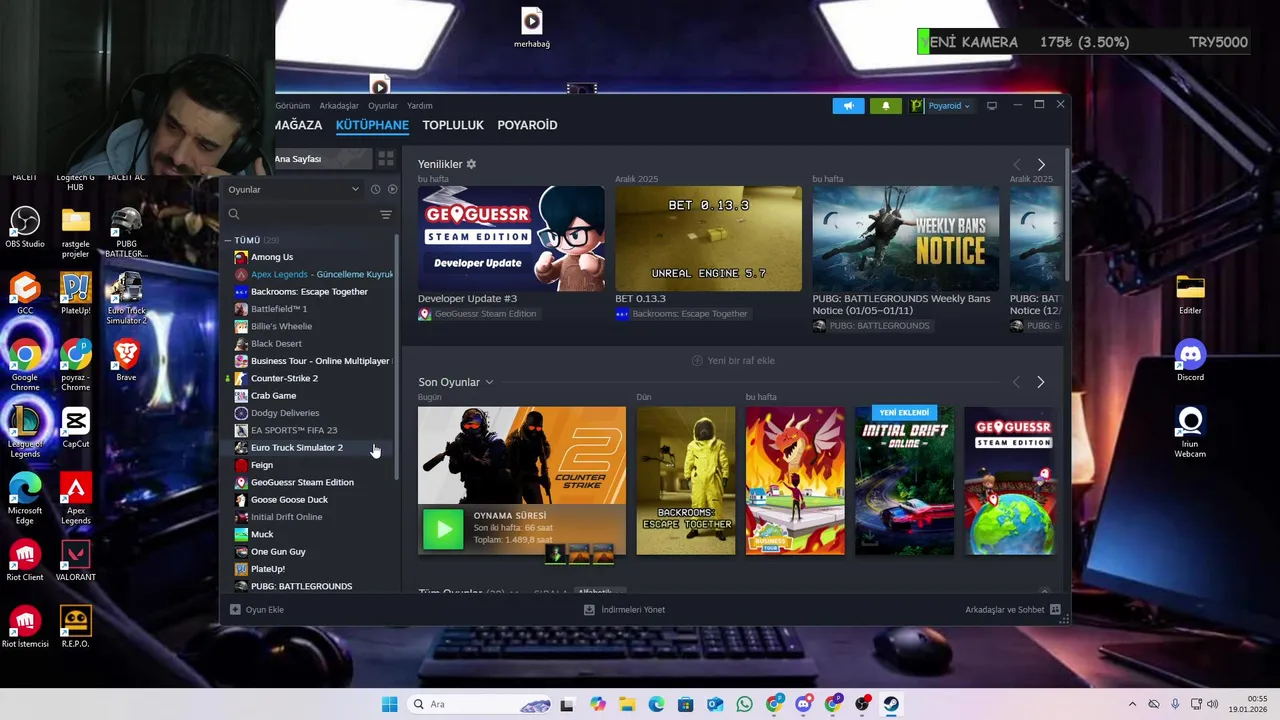Click the Oyun Ekle button
Viewport: 1280px width, 720px height.
pyautogui.click(x=257, y=609)
